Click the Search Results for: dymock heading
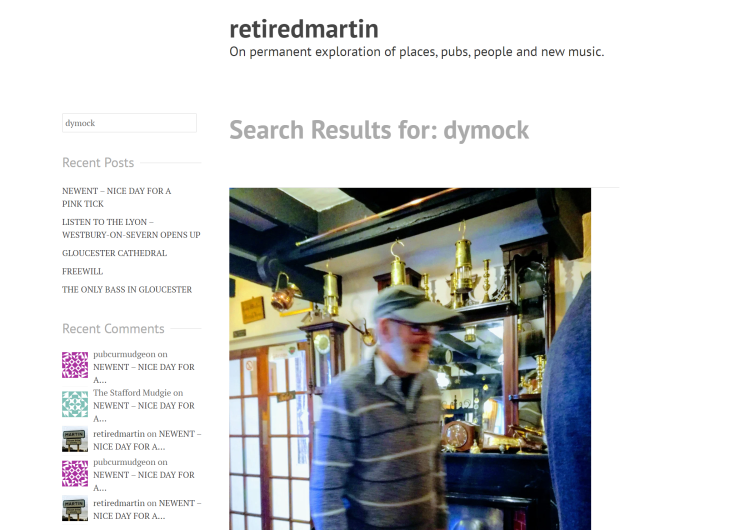Image resolution: width=729 pixels, height=530 pixels. (x=379, y=130)
